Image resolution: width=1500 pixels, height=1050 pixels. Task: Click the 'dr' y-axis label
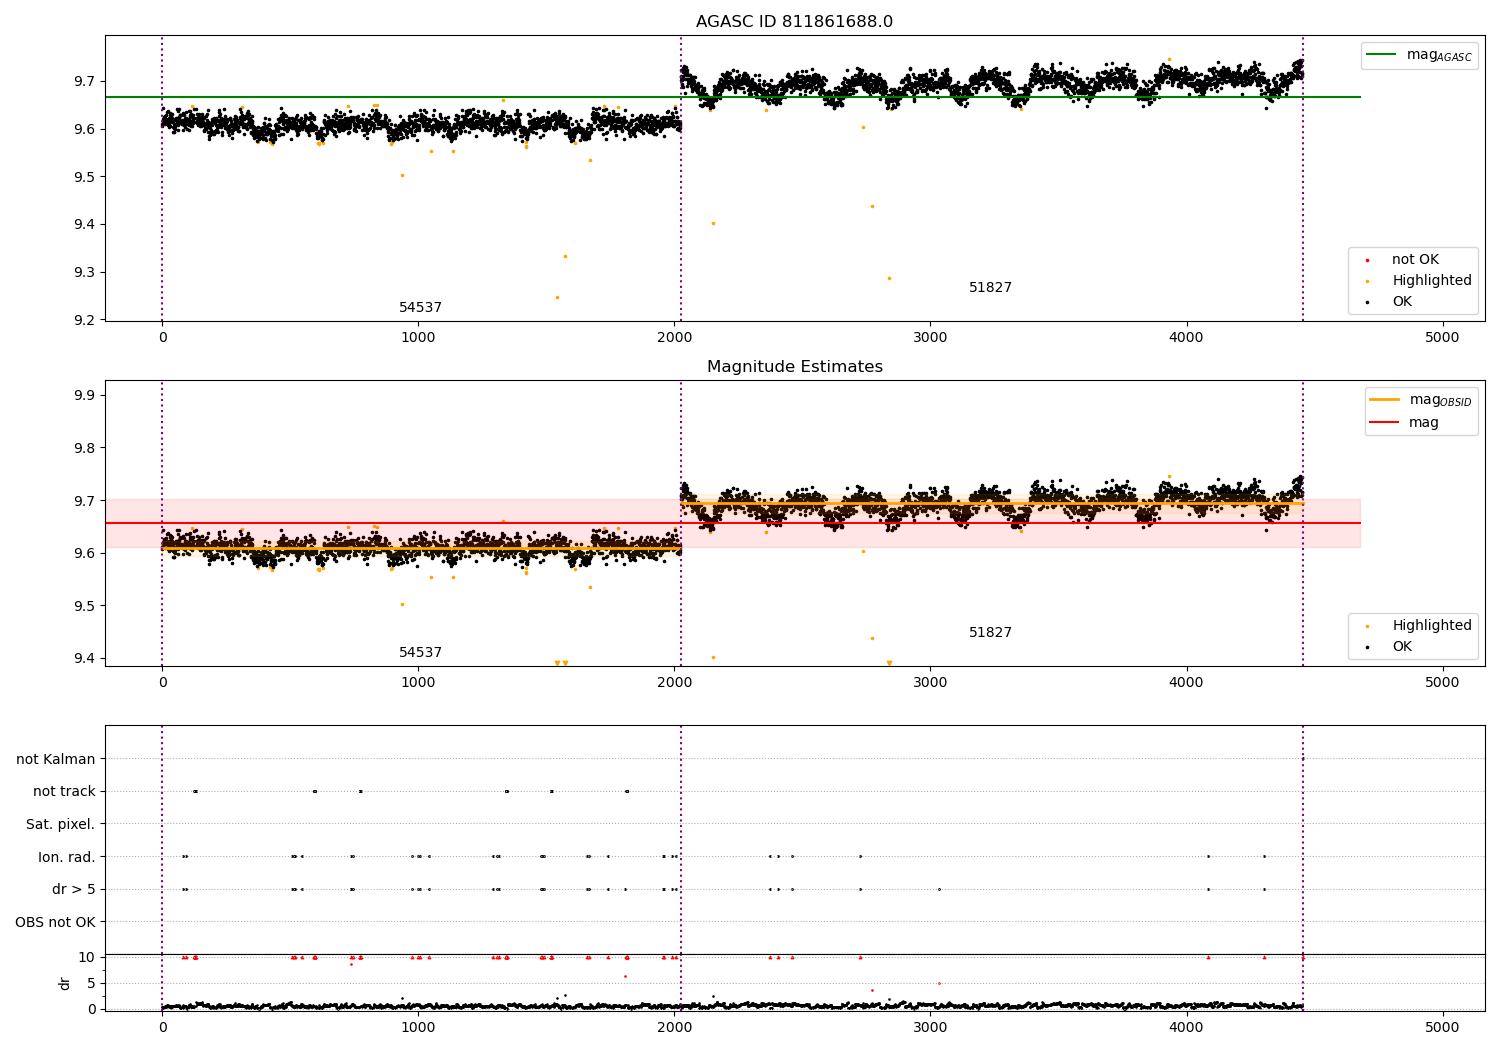65,983
